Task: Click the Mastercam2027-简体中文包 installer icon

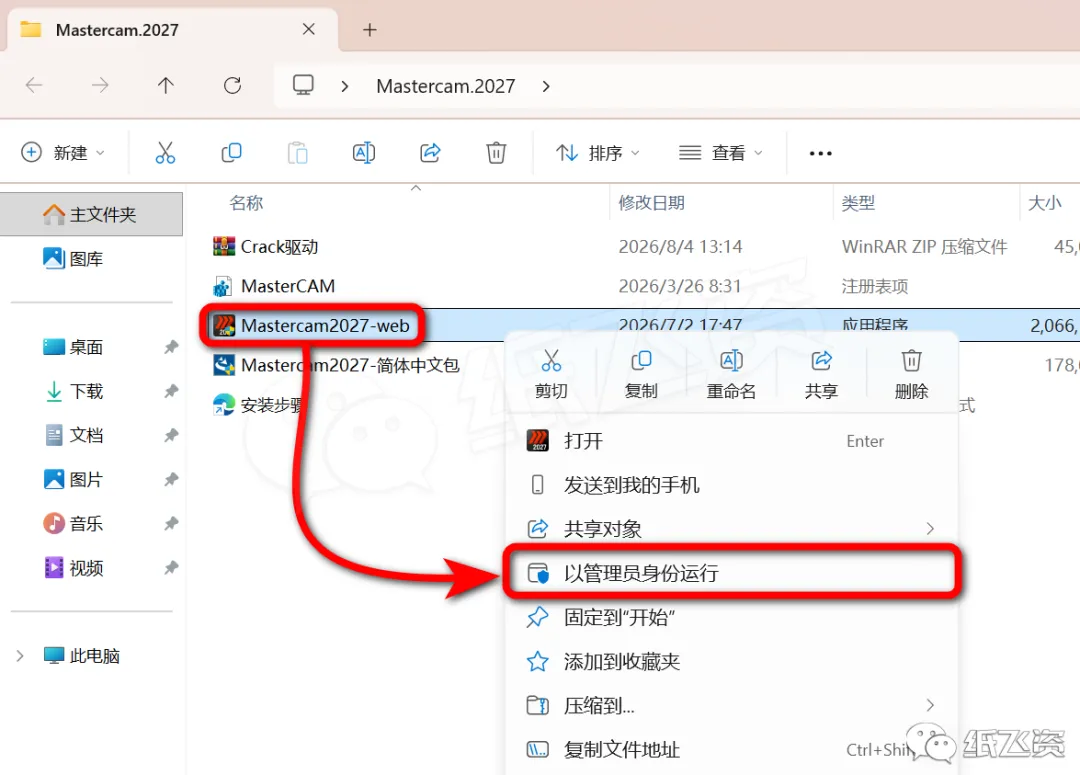Action: (224, 364)
